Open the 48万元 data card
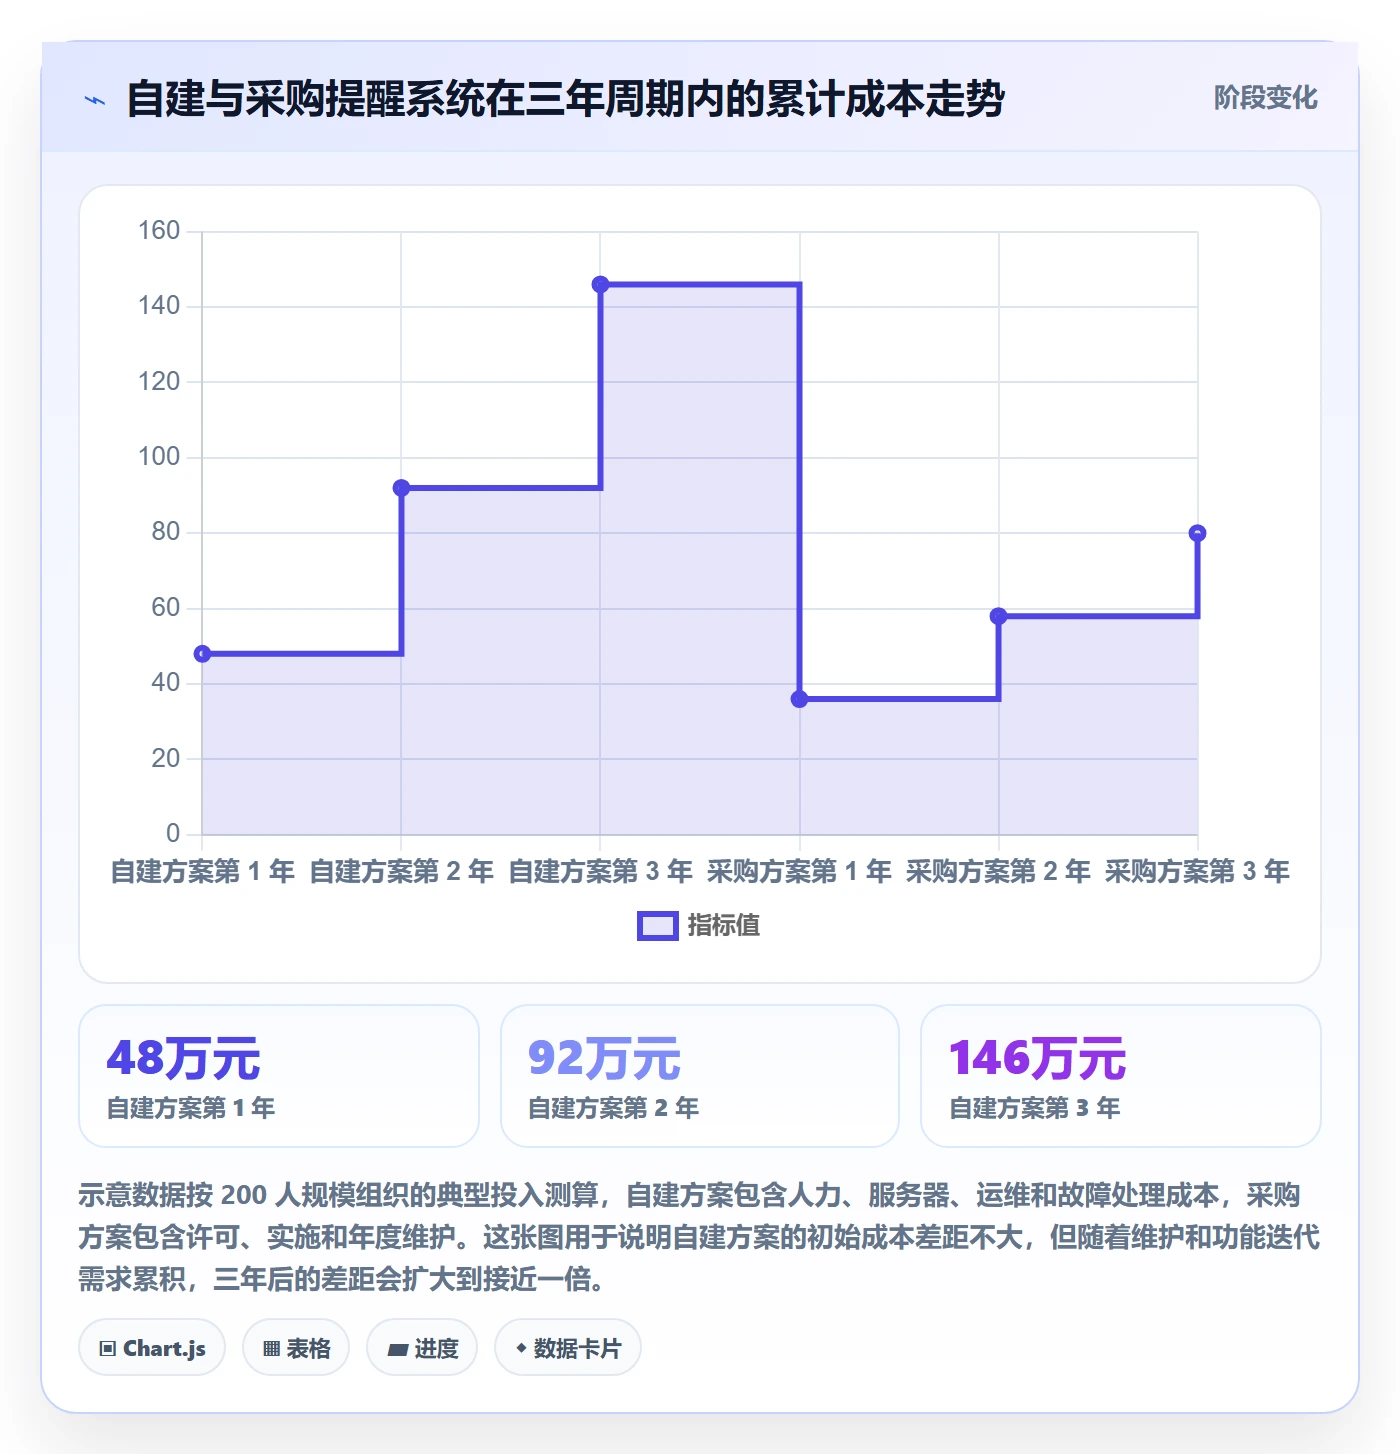The height and width of the screenshot is (1454, 1400). click(x=279, y=1076)
